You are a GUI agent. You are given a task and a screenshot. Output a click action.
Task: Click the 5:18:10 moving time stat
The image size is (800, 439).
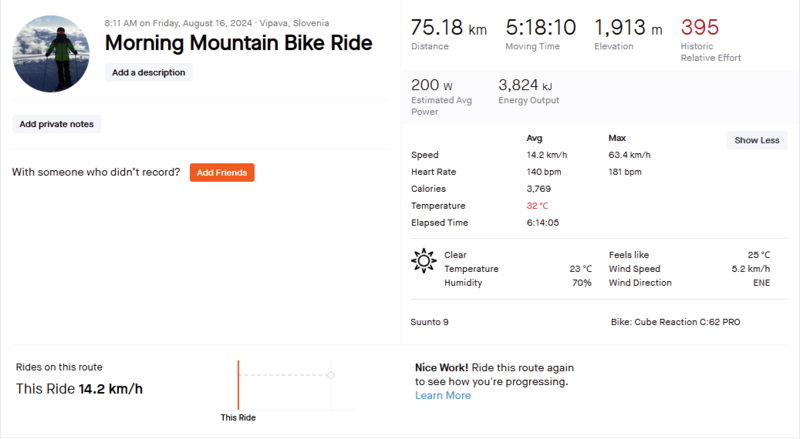click(541, 28)
